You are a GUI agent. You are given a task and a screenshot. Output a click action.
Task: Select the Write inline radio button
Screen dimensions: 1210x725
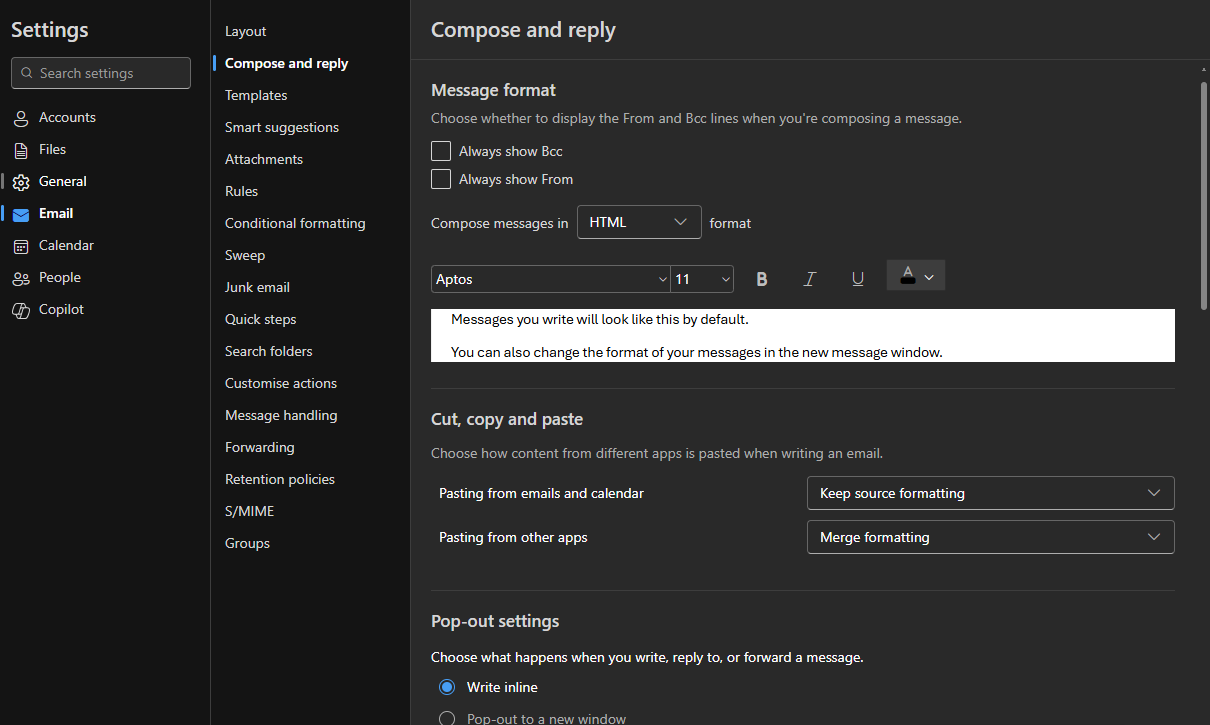click(447, 687)
